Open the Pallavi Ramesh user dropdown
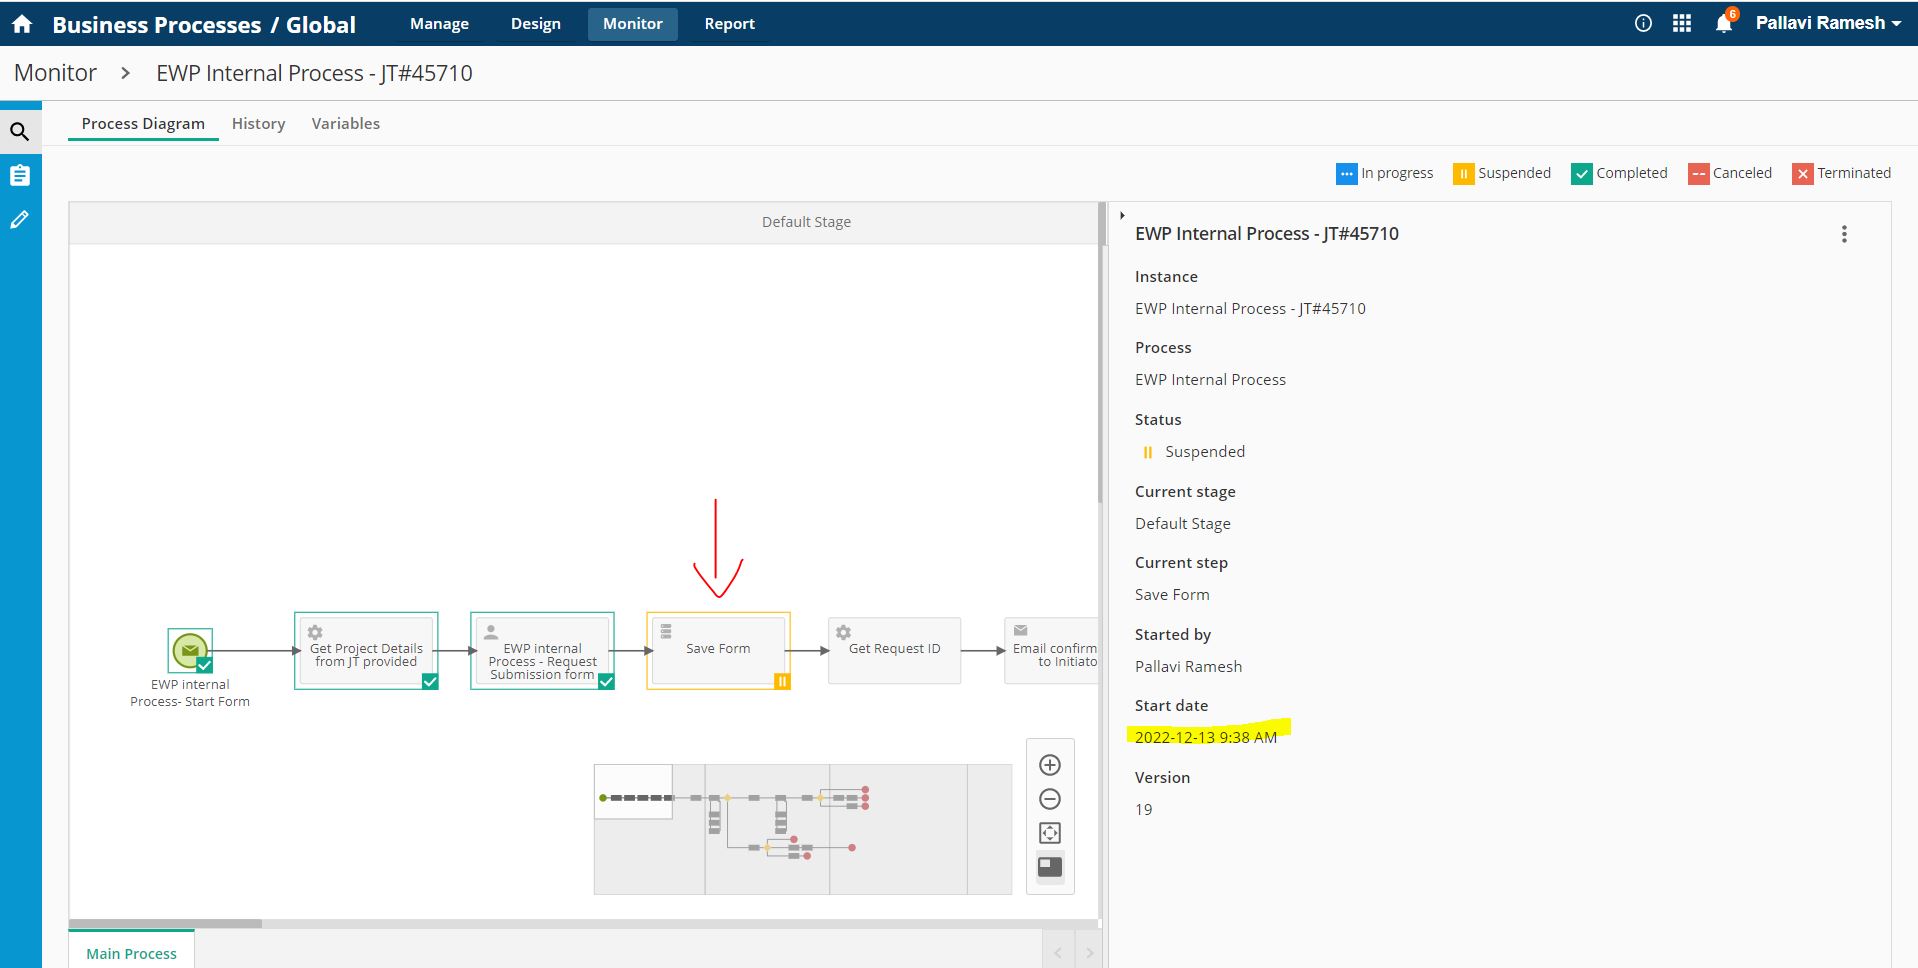The height and width of the screenshot is (968, 1918). click(x=1827, y=24)
